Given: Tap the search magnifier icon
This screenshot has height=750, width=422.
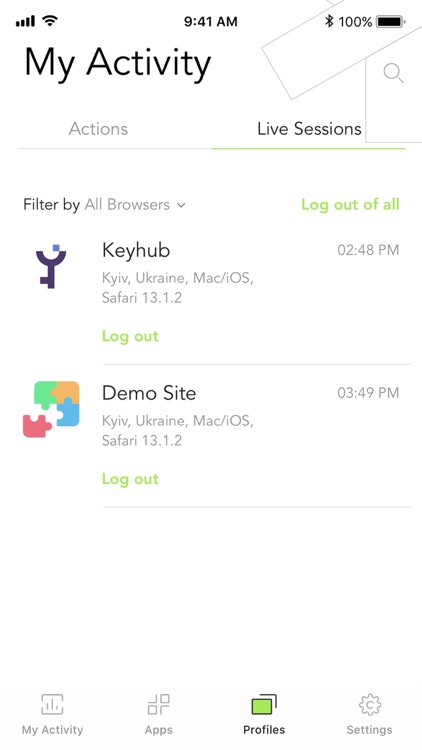Looking at the screenshot, I should pyautogui.click(x=393, y=73).
